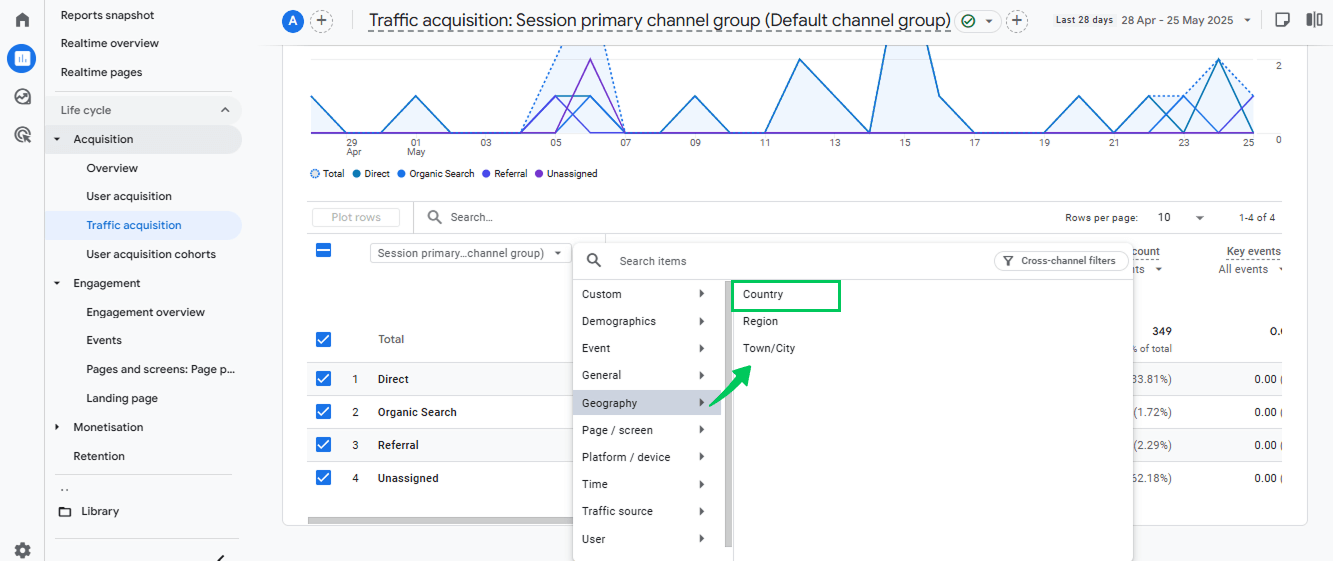The image size is (1333, 561).
Task: Open Admin settings gear icon
Action: coord(22,550)
